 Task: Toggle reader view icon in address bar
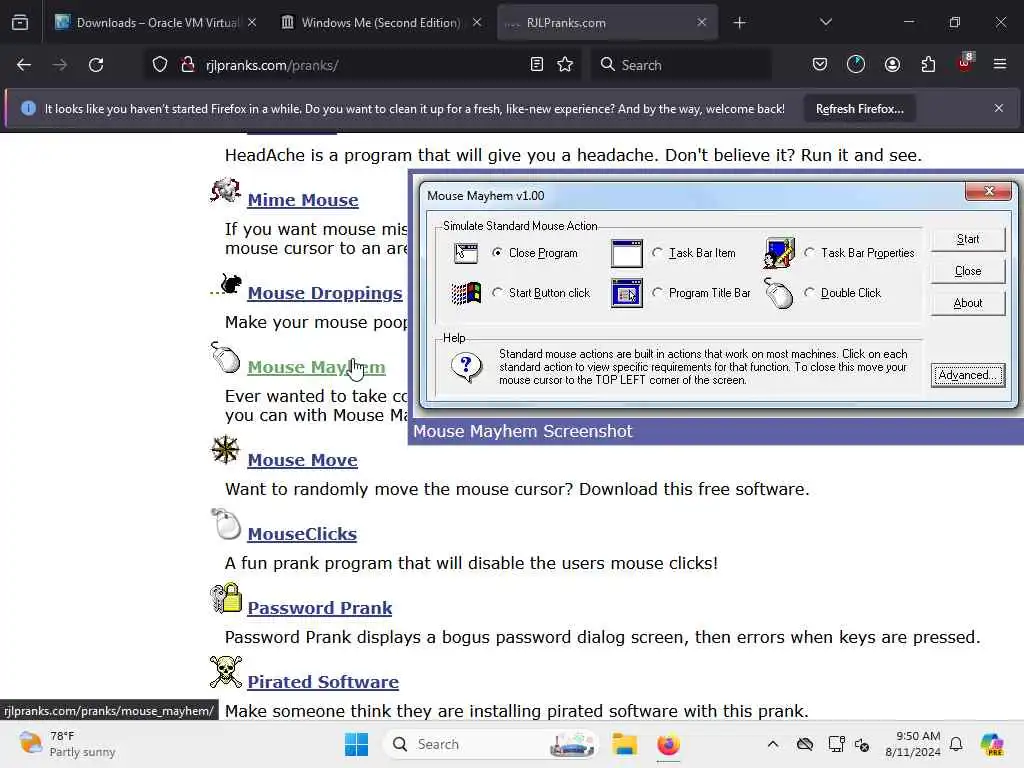click(x=536, y=65)
